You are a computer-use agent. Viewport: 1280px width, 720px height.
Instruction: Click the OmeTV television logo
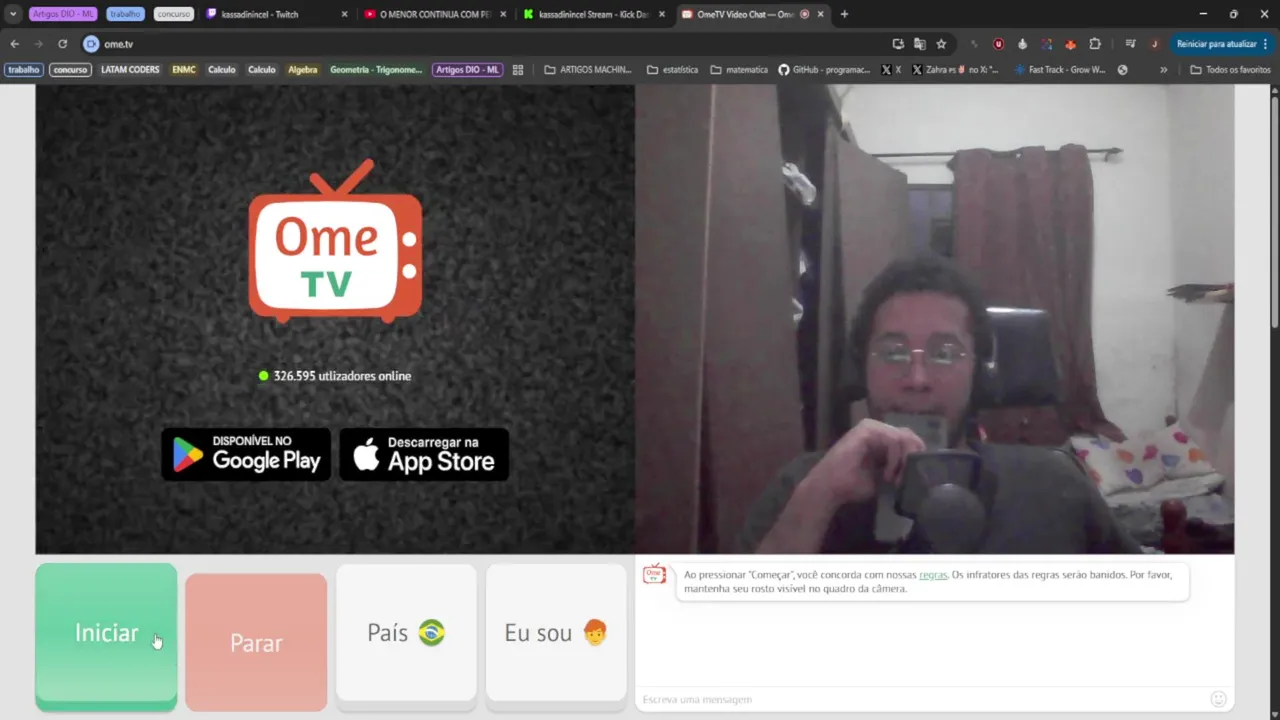point(335,240)
